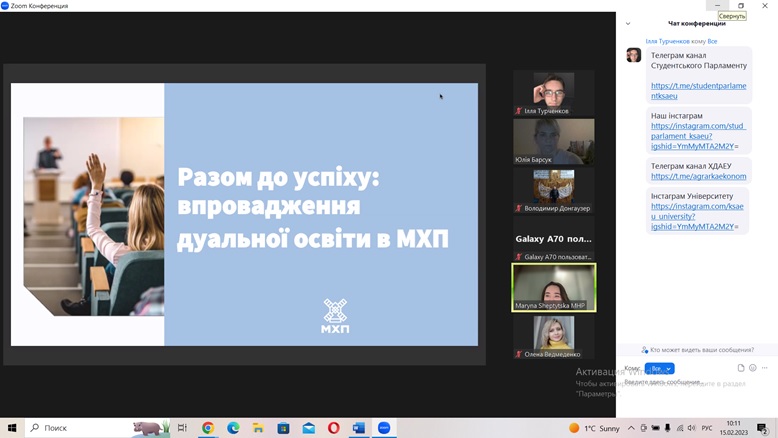Click the chat sender's avatar picture

pyautogui.click(x=634, y=55)
